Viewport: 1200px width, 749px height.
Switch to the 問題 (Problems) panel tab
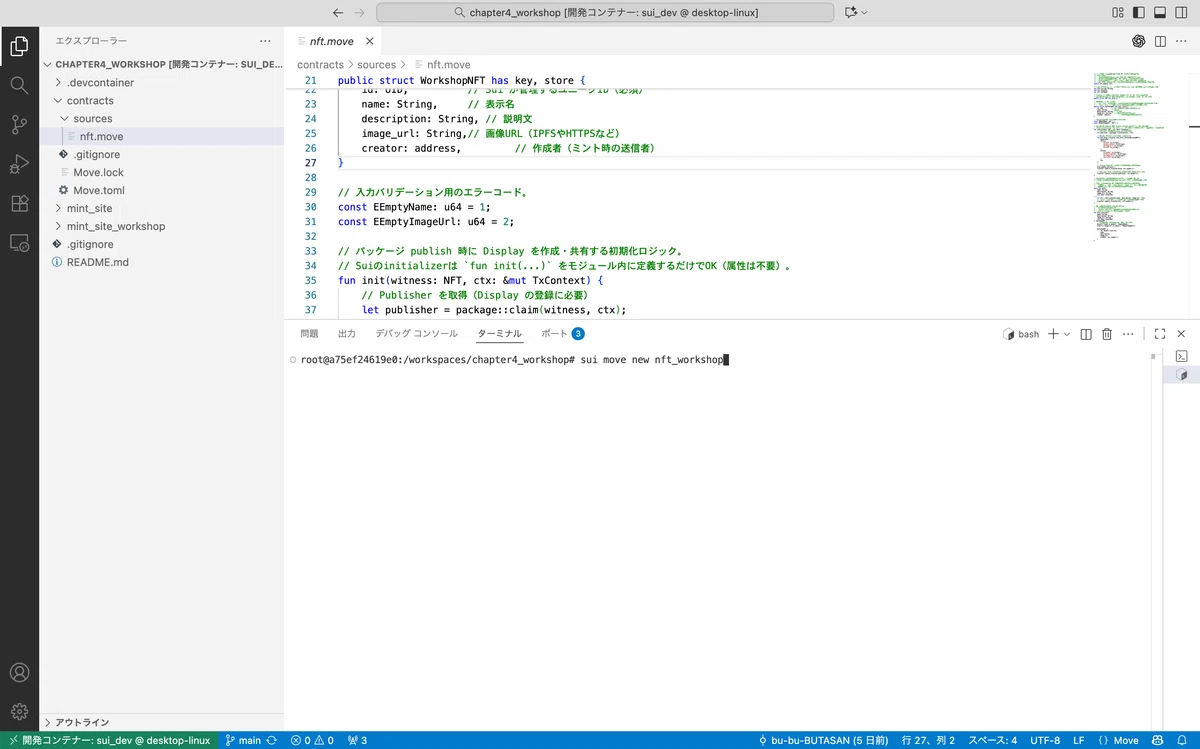click(x=309, y=334)
